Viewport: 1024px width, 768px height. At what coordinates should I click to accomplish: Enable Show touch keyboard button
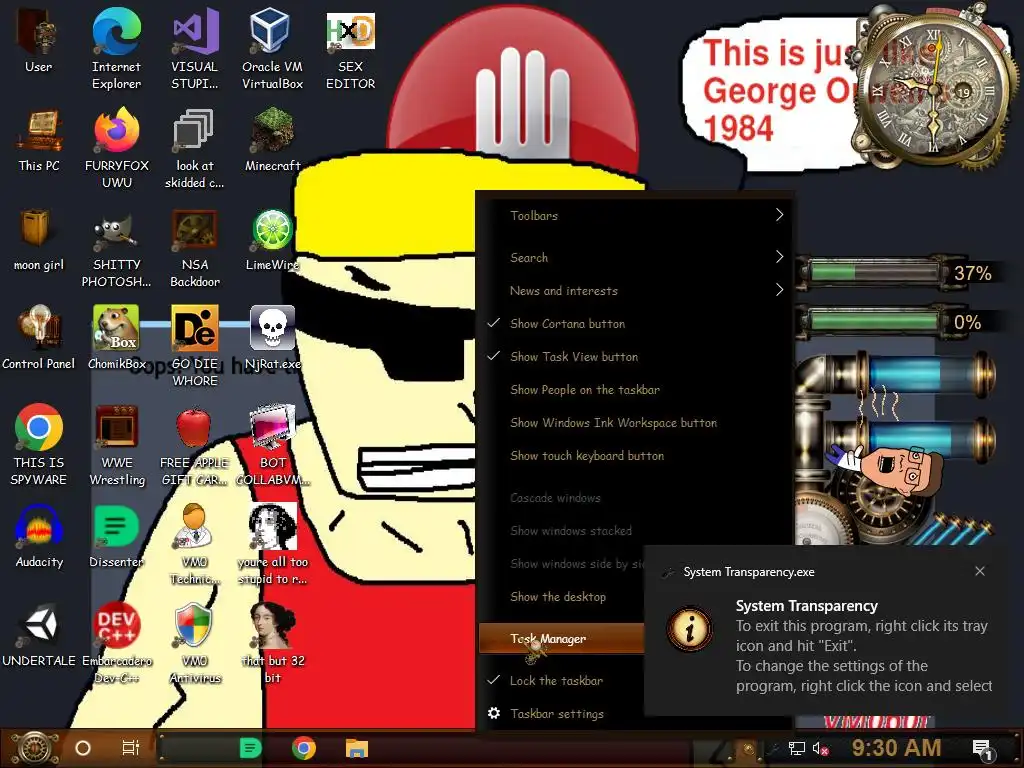click(x=635, y=455)
